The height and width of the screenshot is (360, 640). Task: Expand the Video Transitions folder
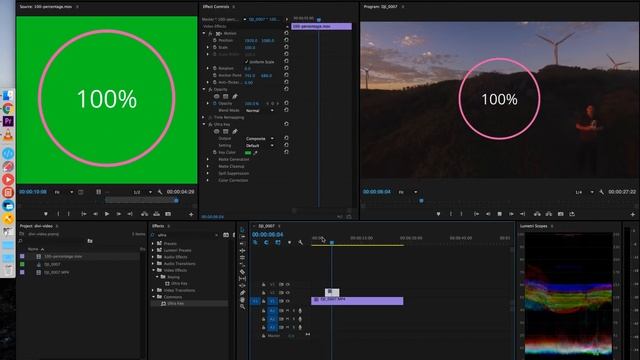click(x=153, y=290)
